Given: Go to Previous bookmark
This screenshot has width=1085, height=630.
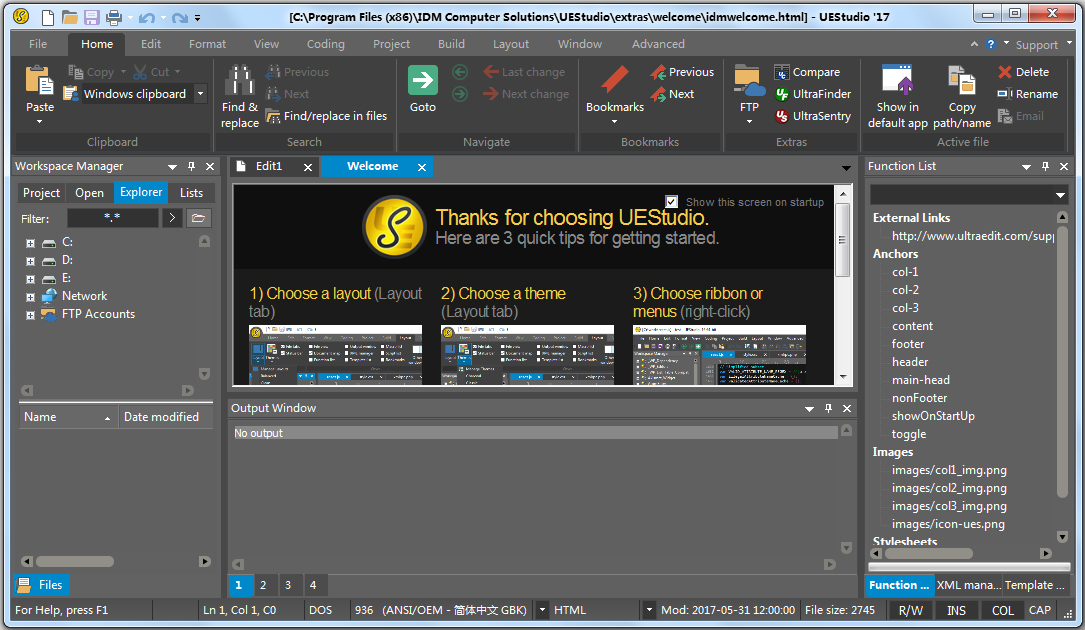Looking at the screenshot, I should click(x=682, y=72).
